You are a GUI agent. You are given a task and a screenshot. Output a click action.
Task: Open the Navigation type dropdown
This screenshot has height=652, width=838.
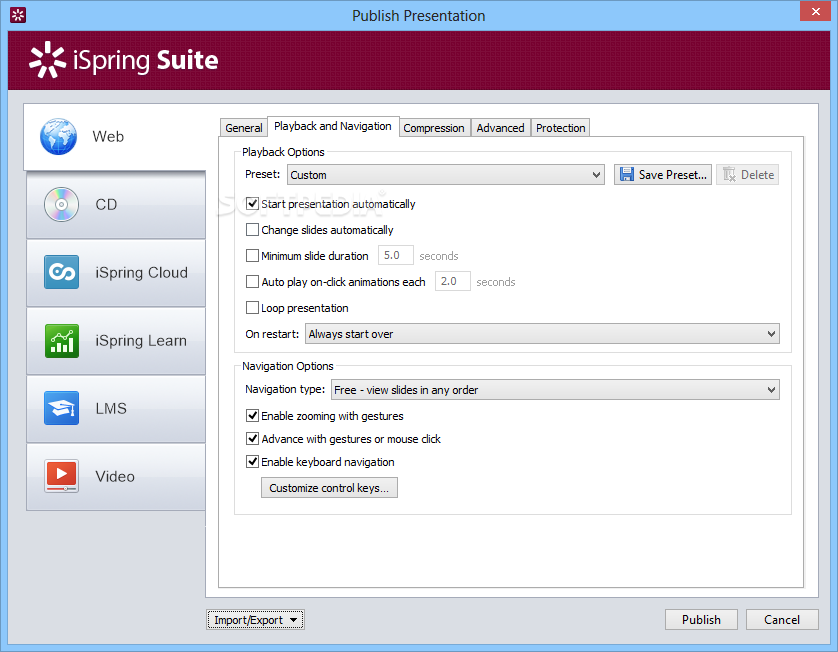[555, 390]
